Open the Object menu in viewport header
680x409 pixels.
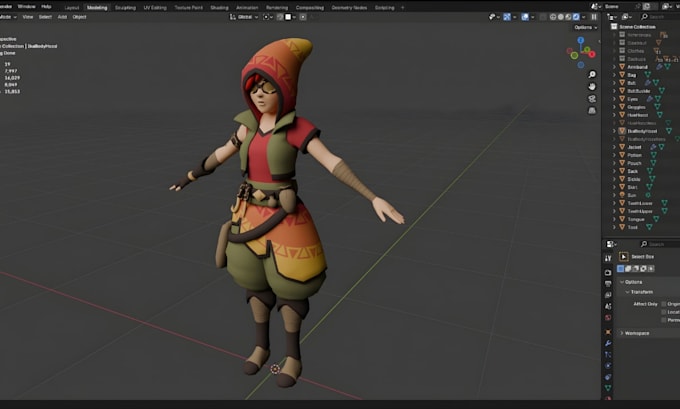tap(79, 17)
